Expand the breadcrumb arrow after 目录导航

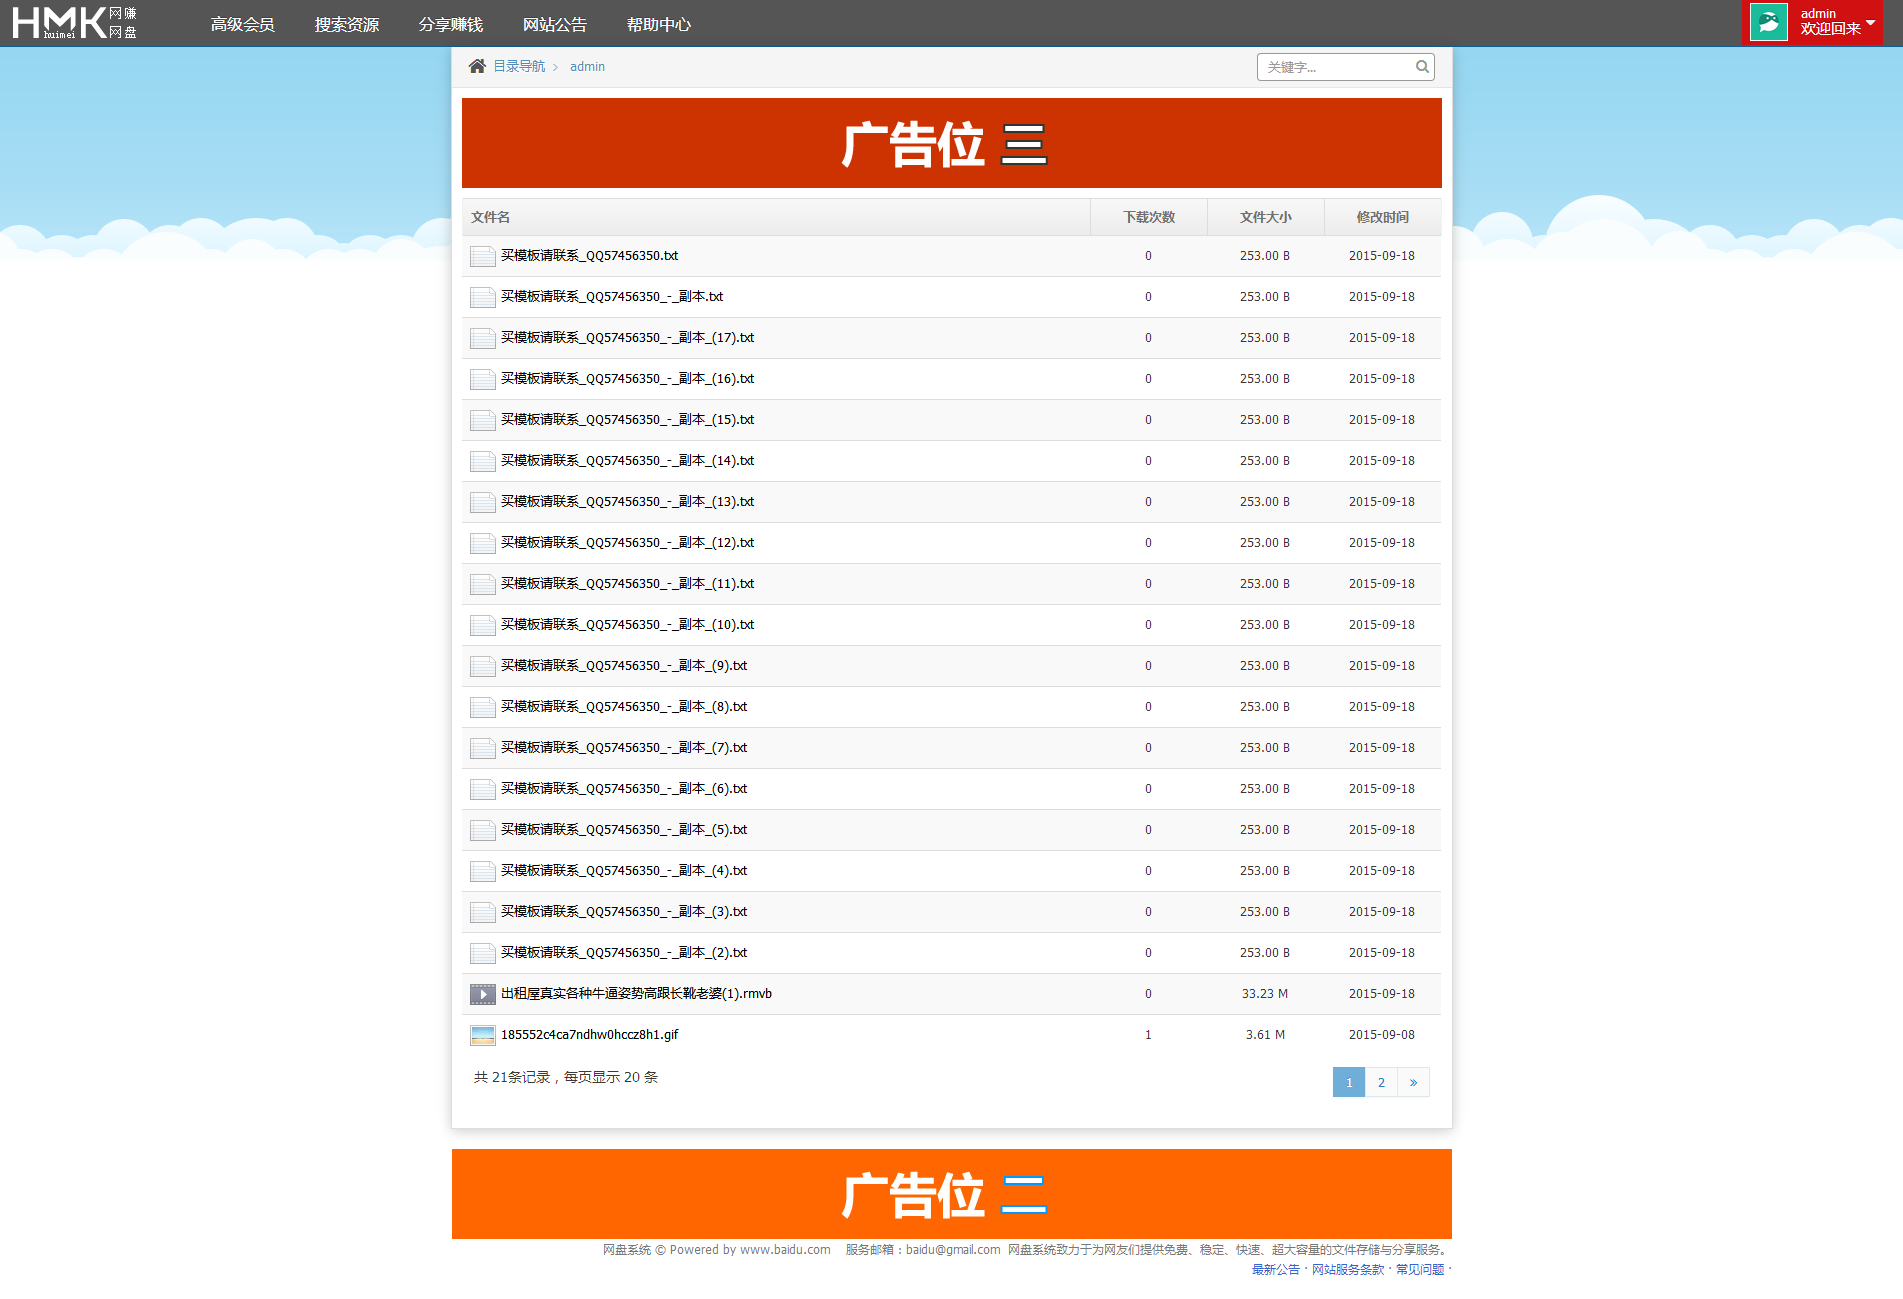[557, 66]
